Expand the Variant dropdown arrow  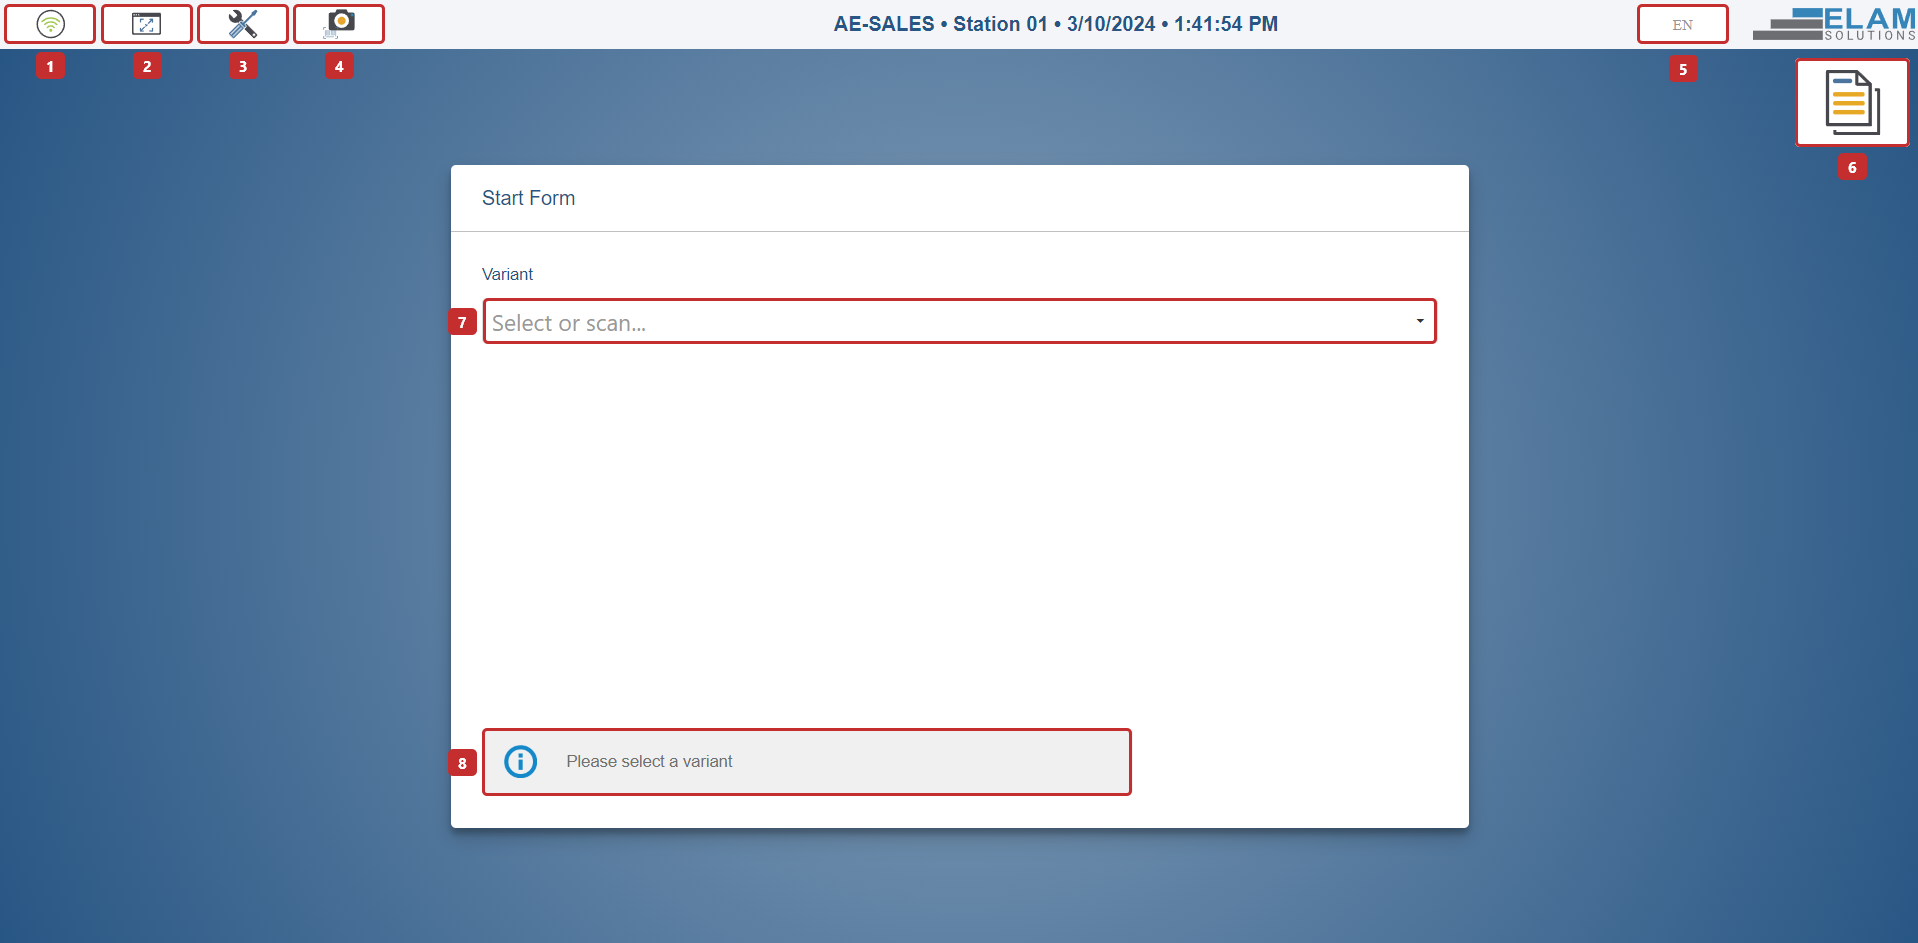point(1420,321)
